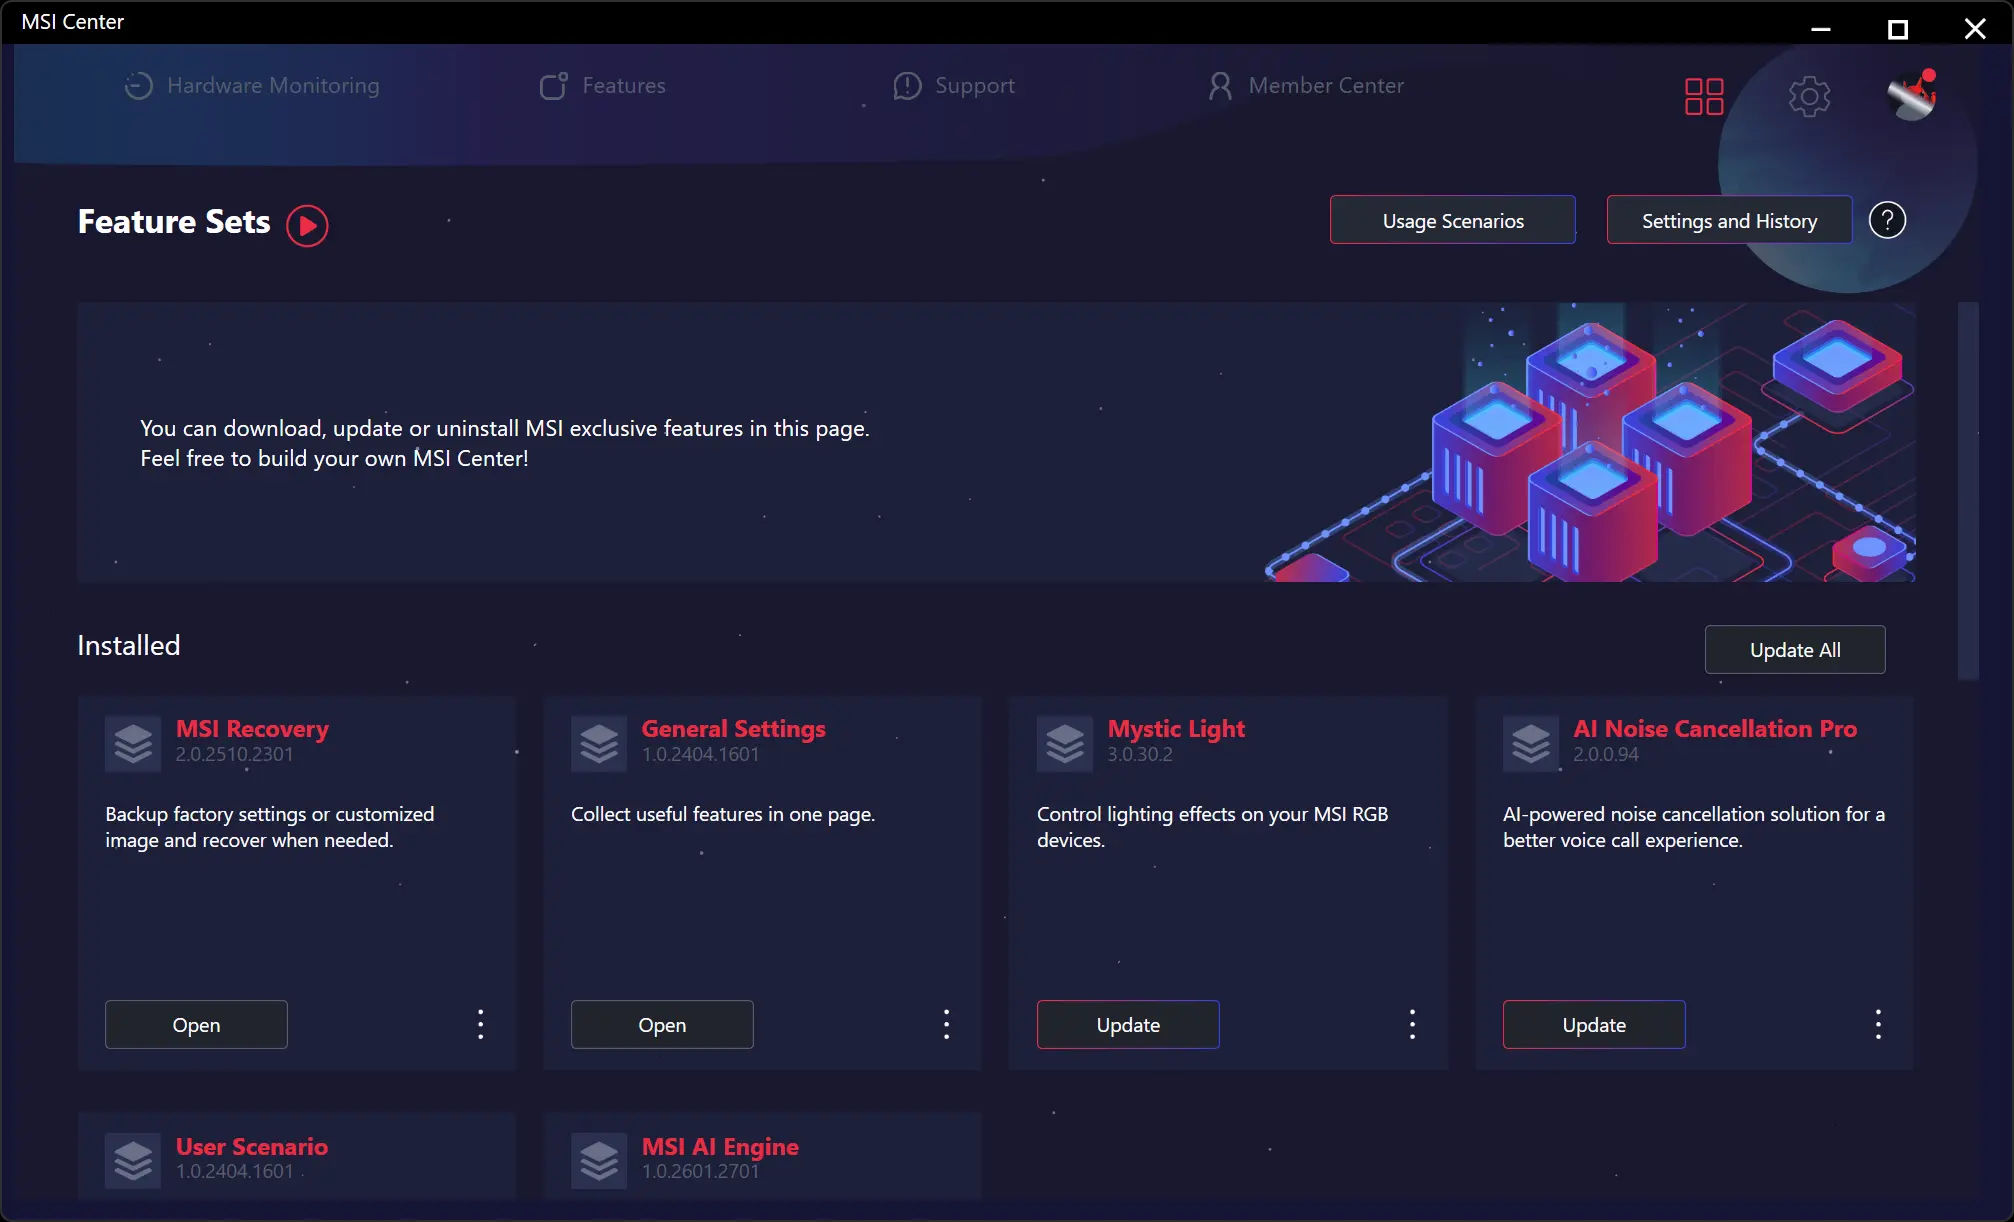Click the Update All button
Image resolution: width=2014 pixels, height=1222 pixels.
(x=1795, y=650)
